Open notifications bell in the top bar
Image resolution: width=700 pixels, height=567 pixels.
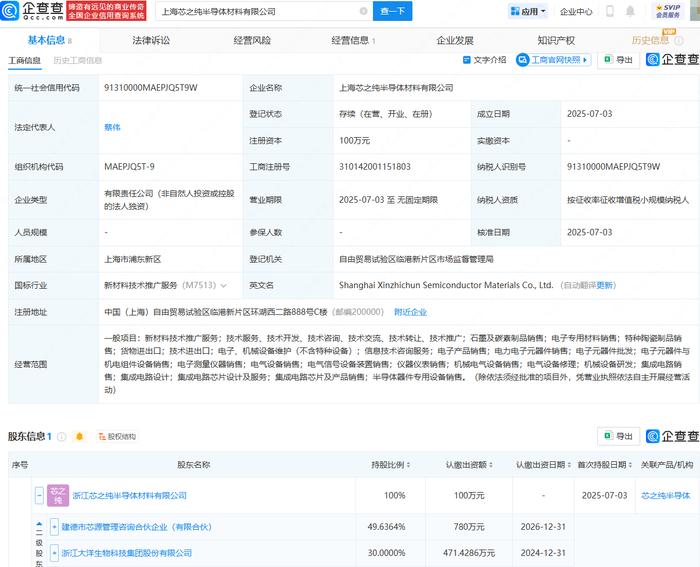tap(630, 11)
